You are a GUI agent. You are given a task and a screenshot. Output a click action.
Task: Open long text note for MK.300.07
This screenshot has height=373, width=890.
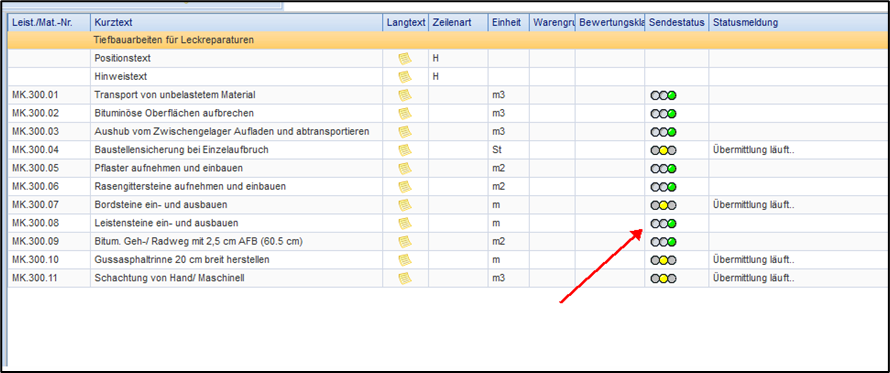(405, 204)
